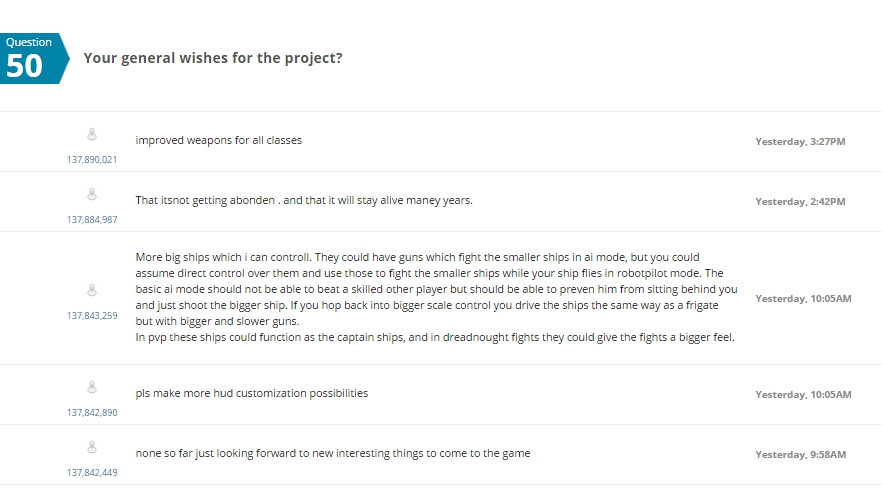Select the 'That itsnot getting abonden' response
This screenshot has height=488, width=883.
click(304, 200)
